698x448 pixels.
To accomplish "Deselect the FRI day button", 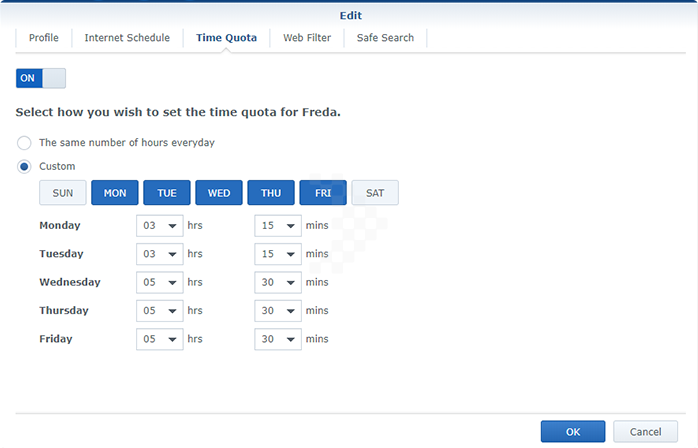I will [x=323, y=193].
